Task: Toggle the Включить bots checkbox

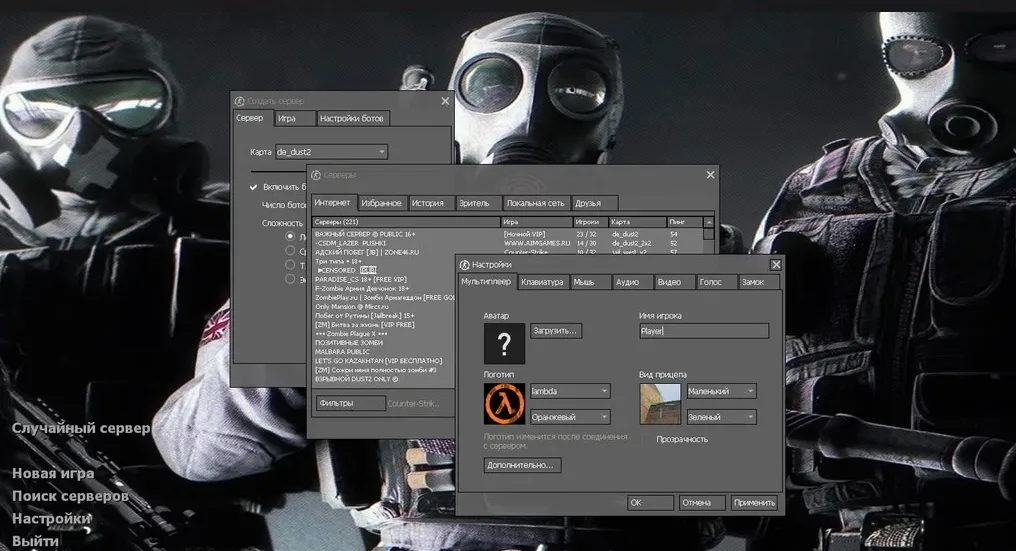Action: click(x=254, y=187)
